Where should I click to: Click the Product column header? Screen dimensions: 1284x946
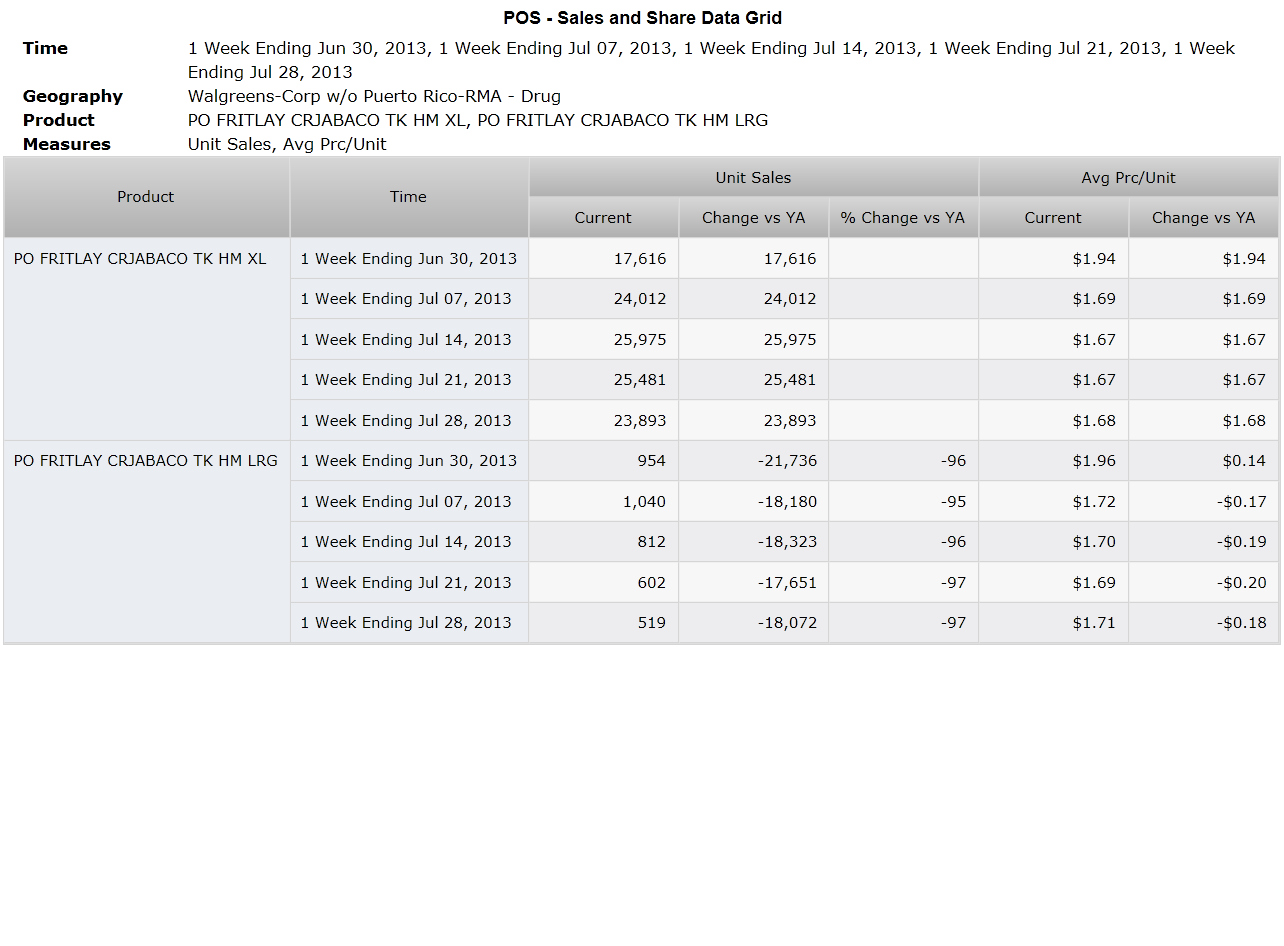[x=146, y=197]
